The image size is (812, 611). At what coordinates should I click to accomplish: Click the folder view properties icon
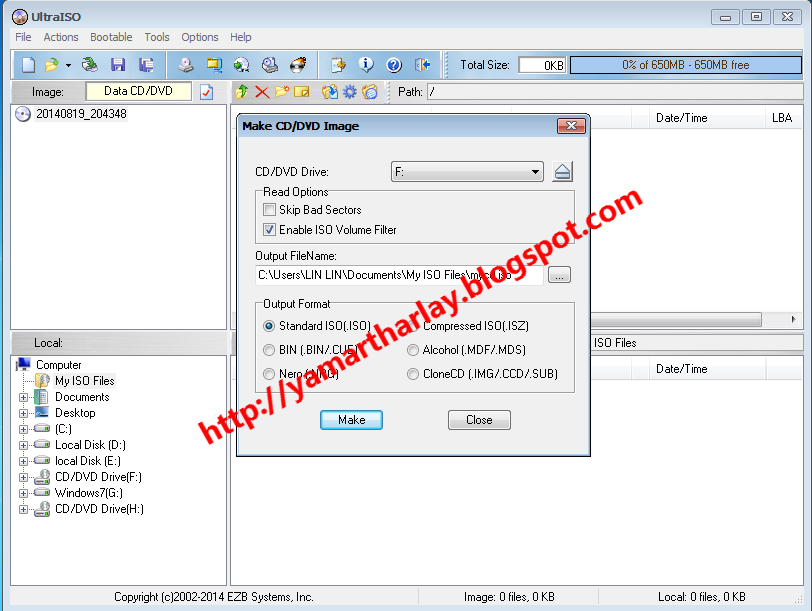tap(370, 92)
